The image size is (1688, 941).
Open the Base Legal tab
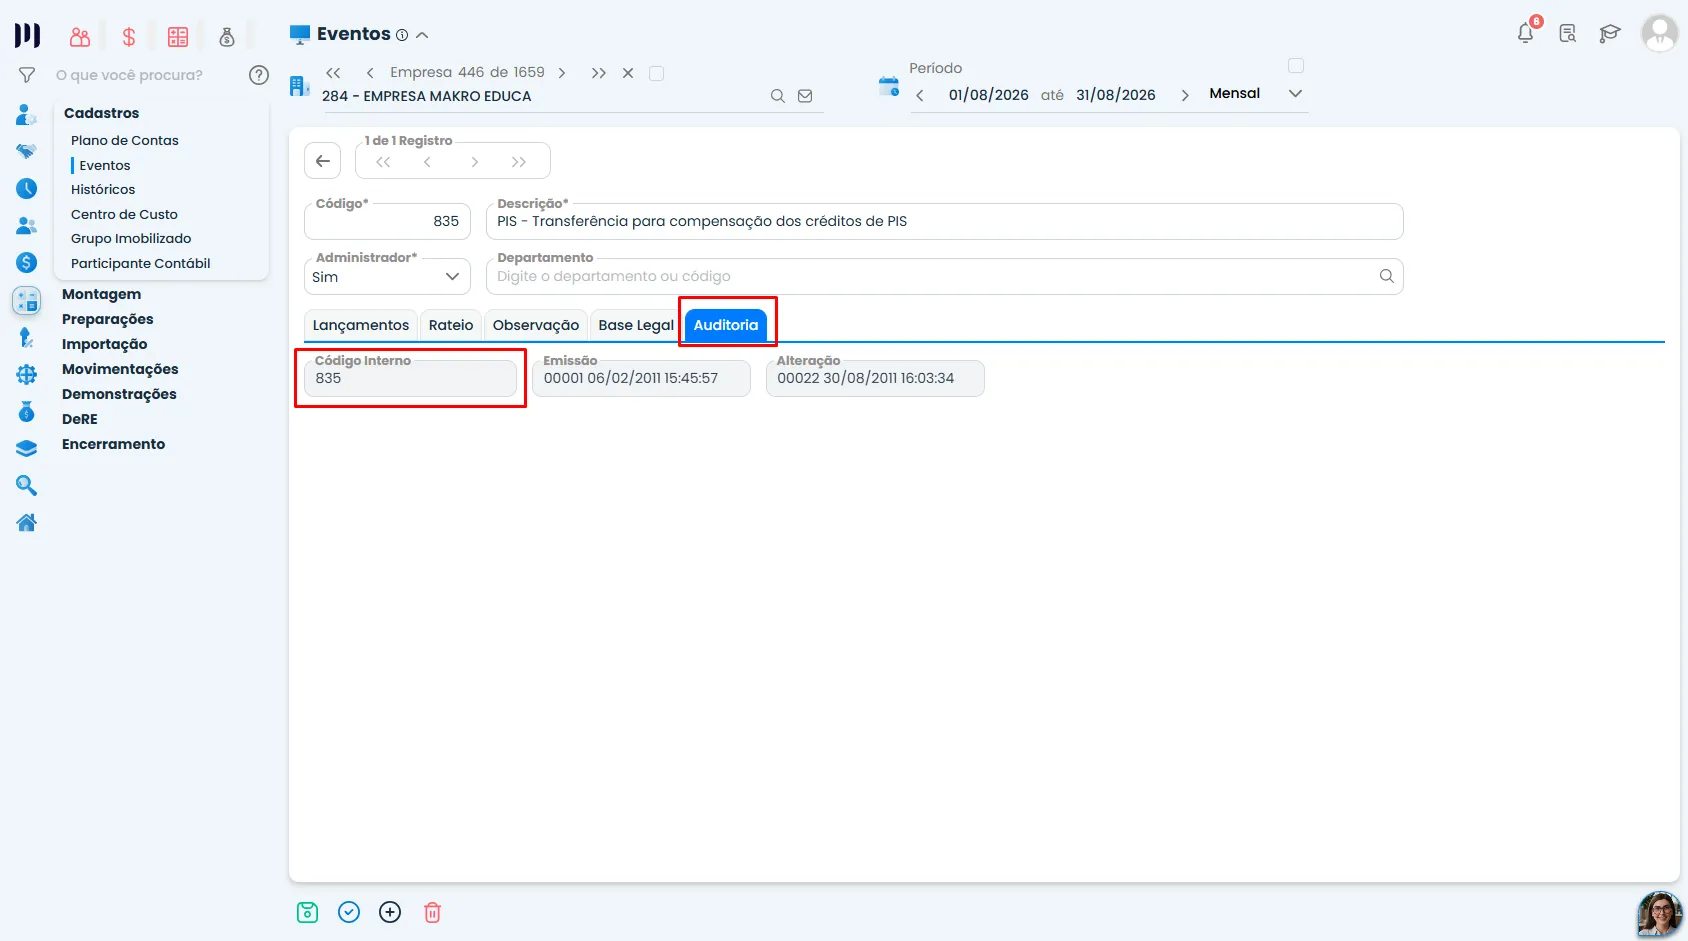pyautogui.click(x=636, y=325)
